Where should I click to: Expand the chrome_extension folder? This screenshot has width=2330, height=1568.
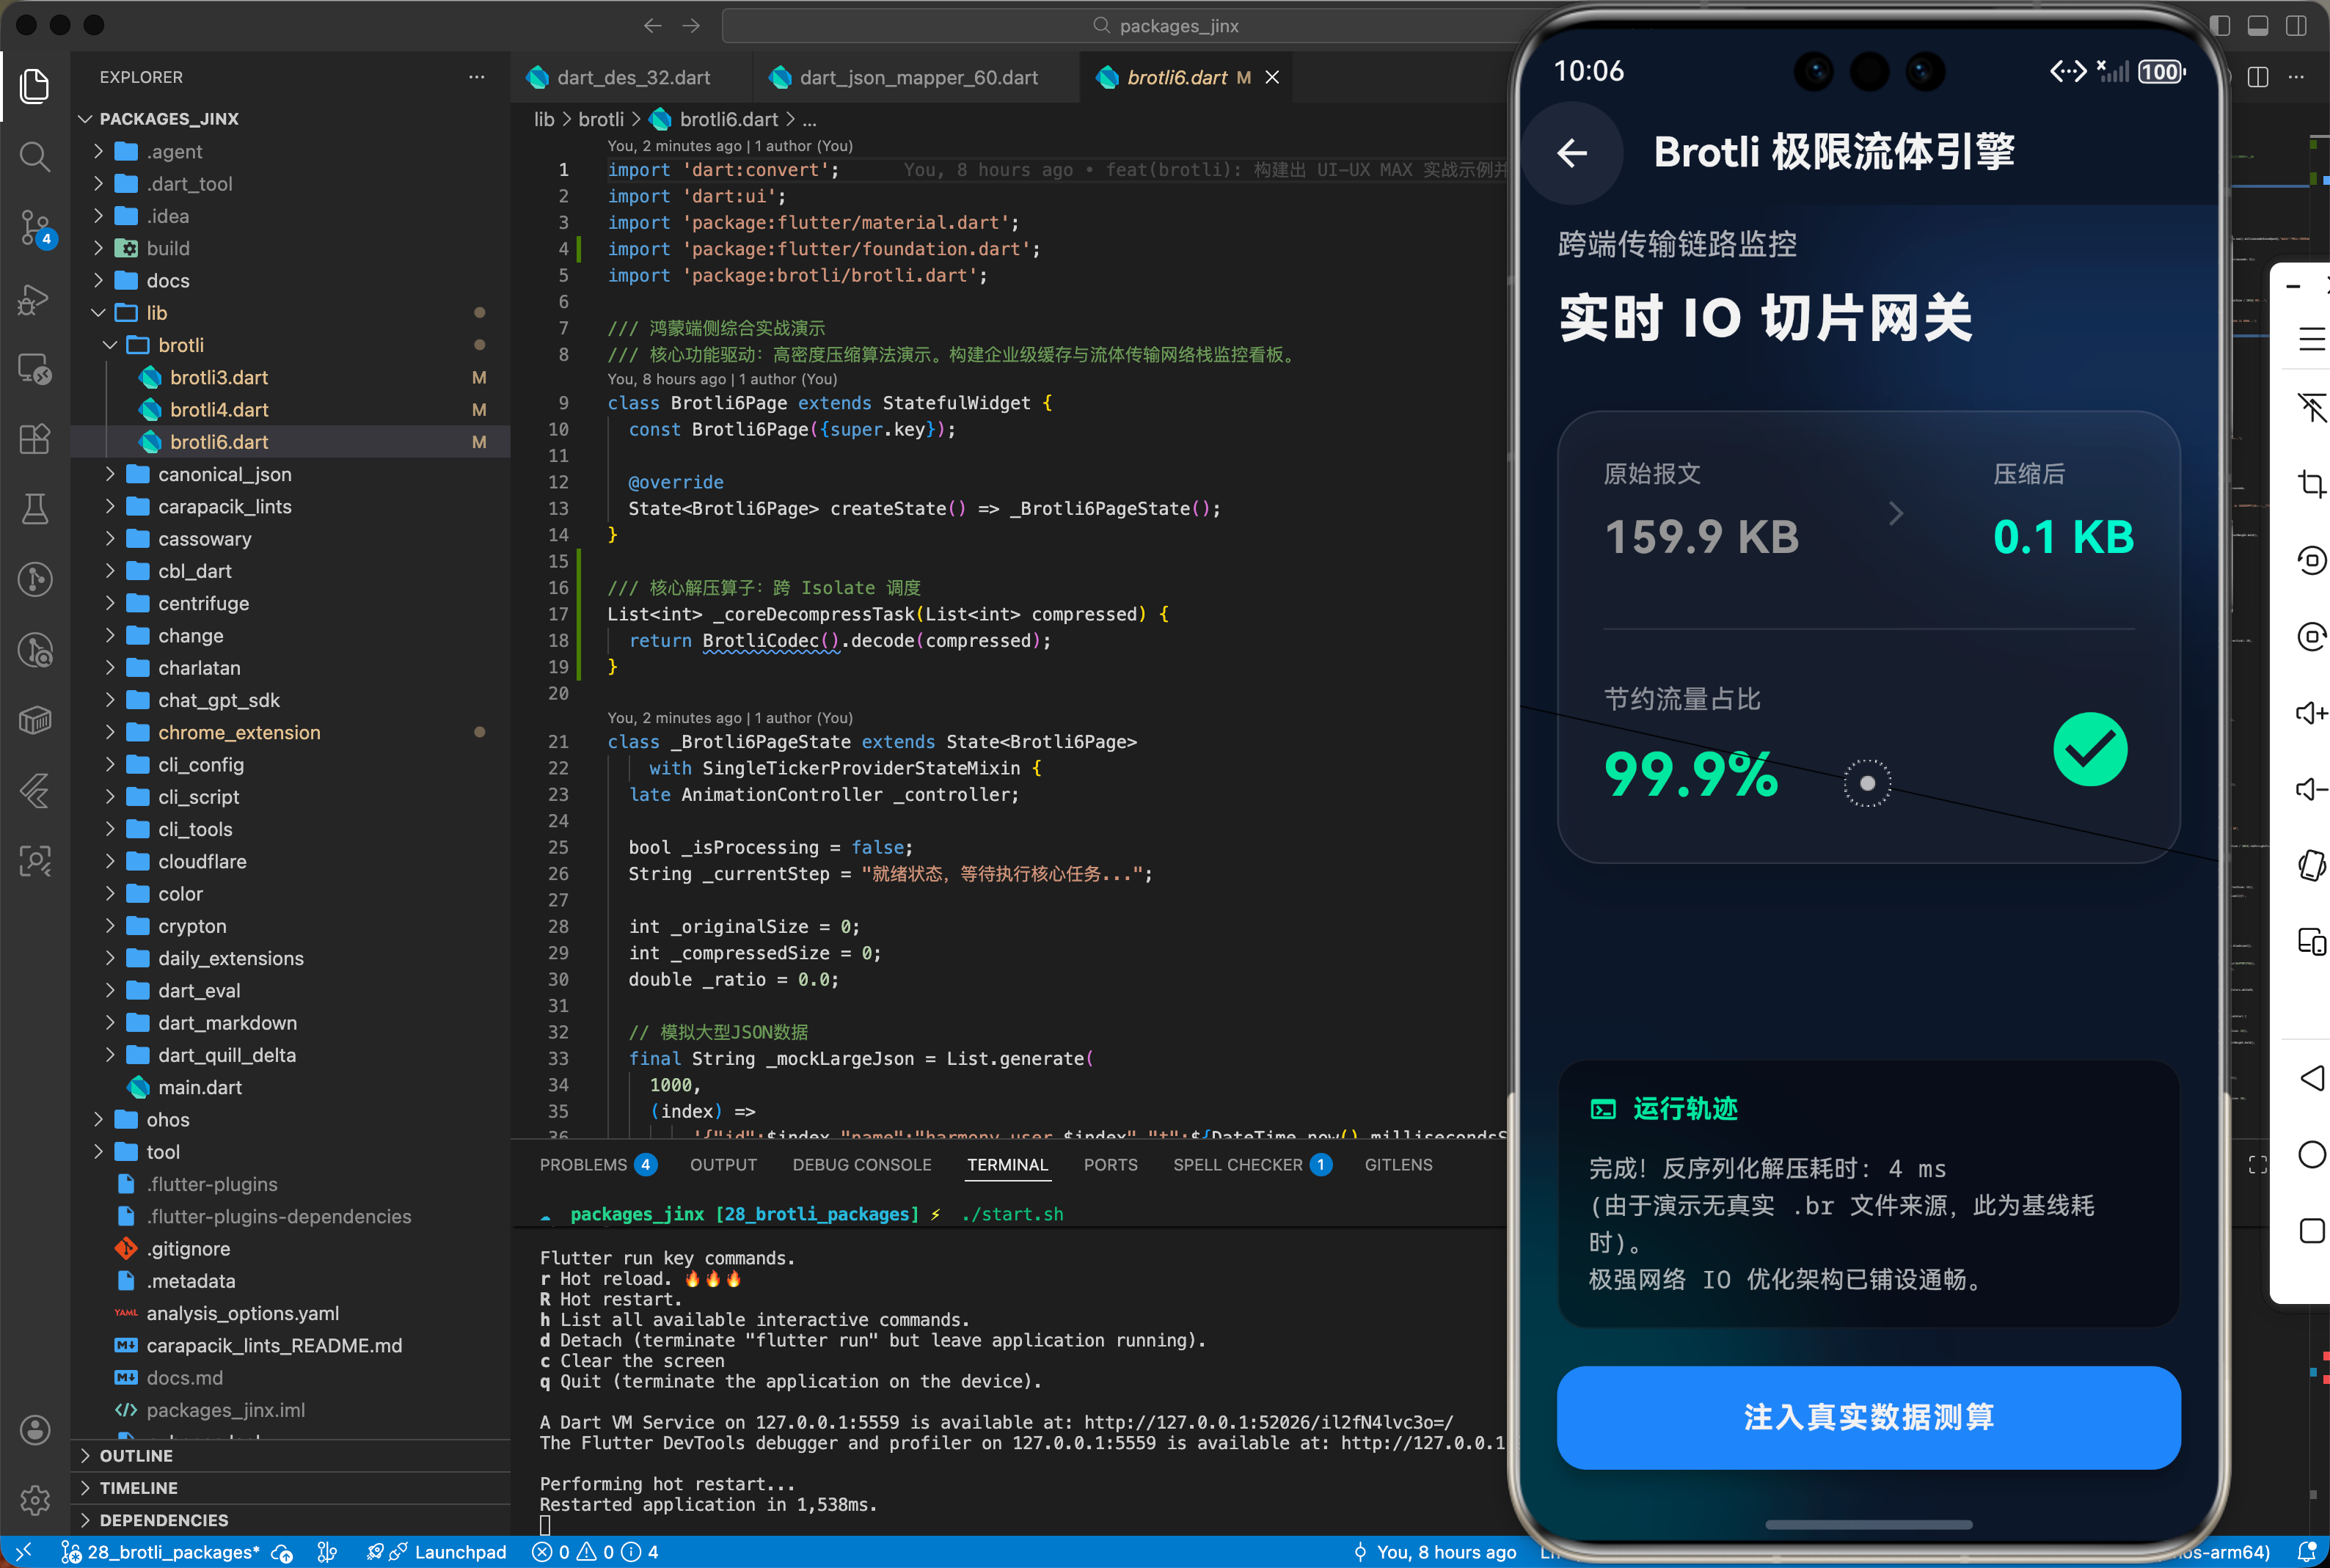(x=290, y=732)
